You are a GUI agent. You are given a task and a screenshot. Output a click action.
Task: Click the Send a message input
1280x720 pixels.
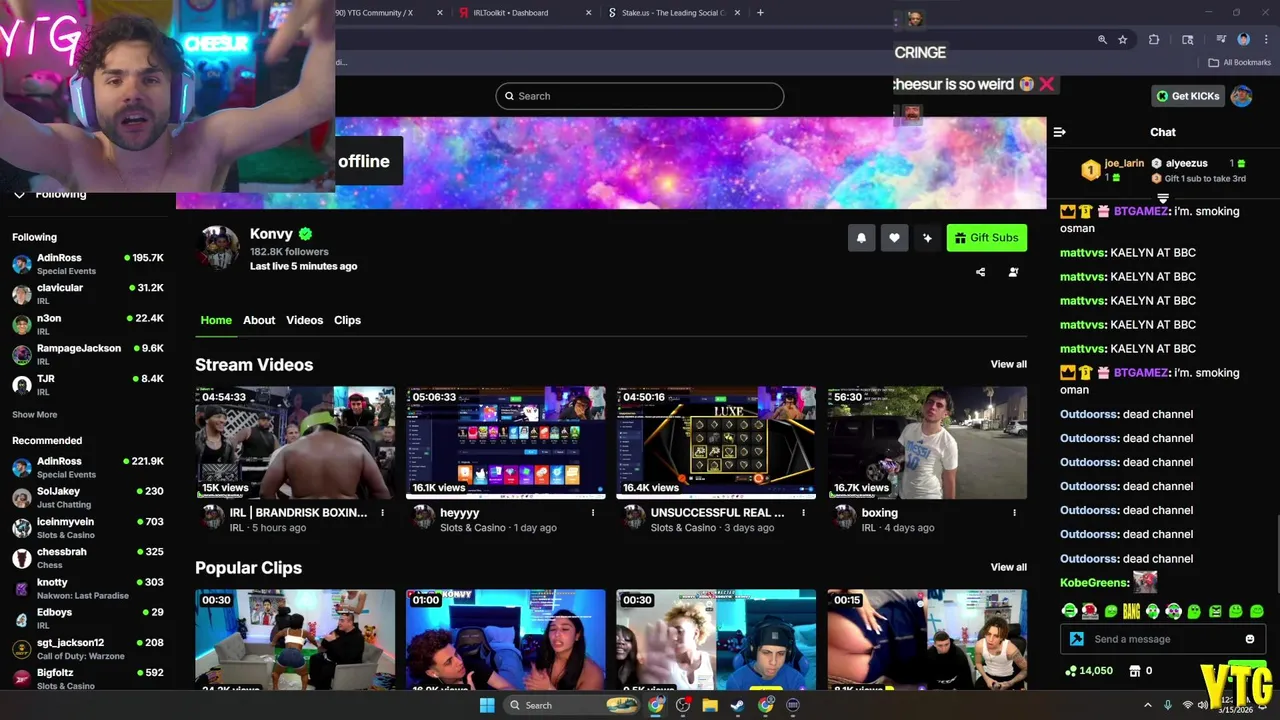click(1165, 639)
